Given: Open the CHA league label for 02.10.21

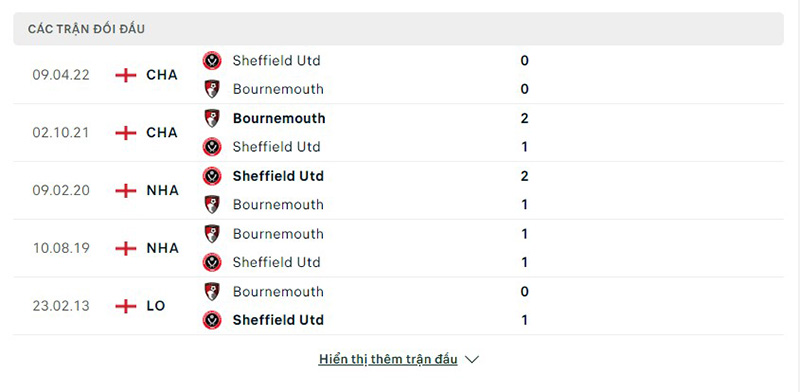Looking at the screenshot, I should click(162, 133).
